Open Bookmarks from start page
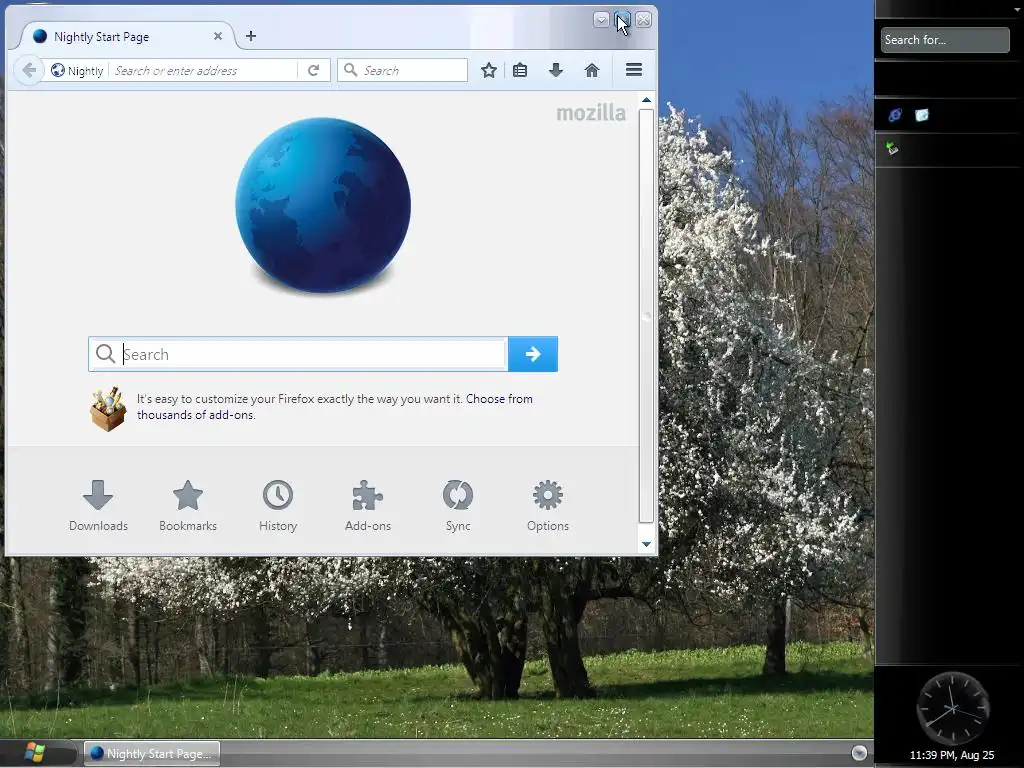The width and height of the screenshot is (1024, 768). click(187, 506)
